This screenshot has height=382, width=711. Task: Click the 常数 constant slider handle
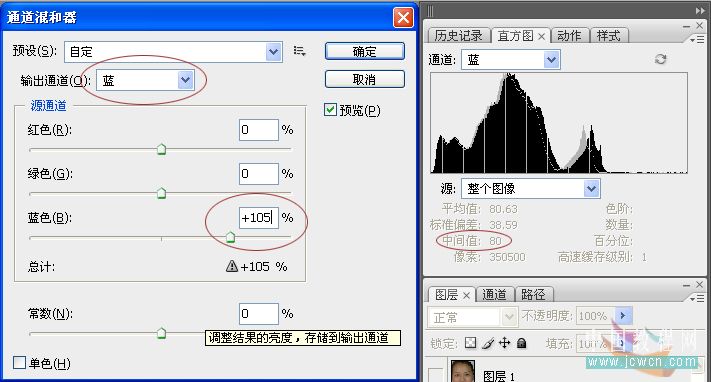coord(161,333)
